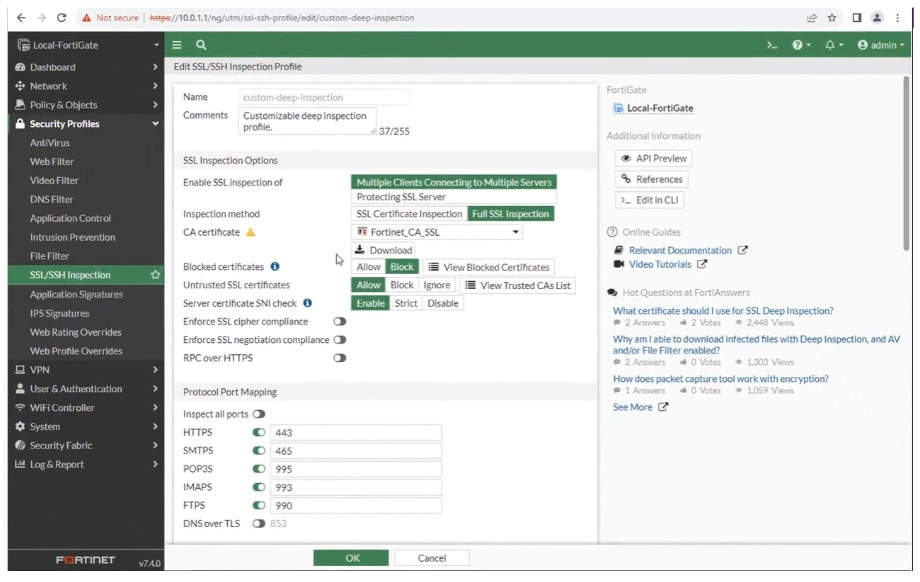Viewport: 920px width, 582px height.
Task: Open the AntiVirus profiles page
Action: pos(50,143)
